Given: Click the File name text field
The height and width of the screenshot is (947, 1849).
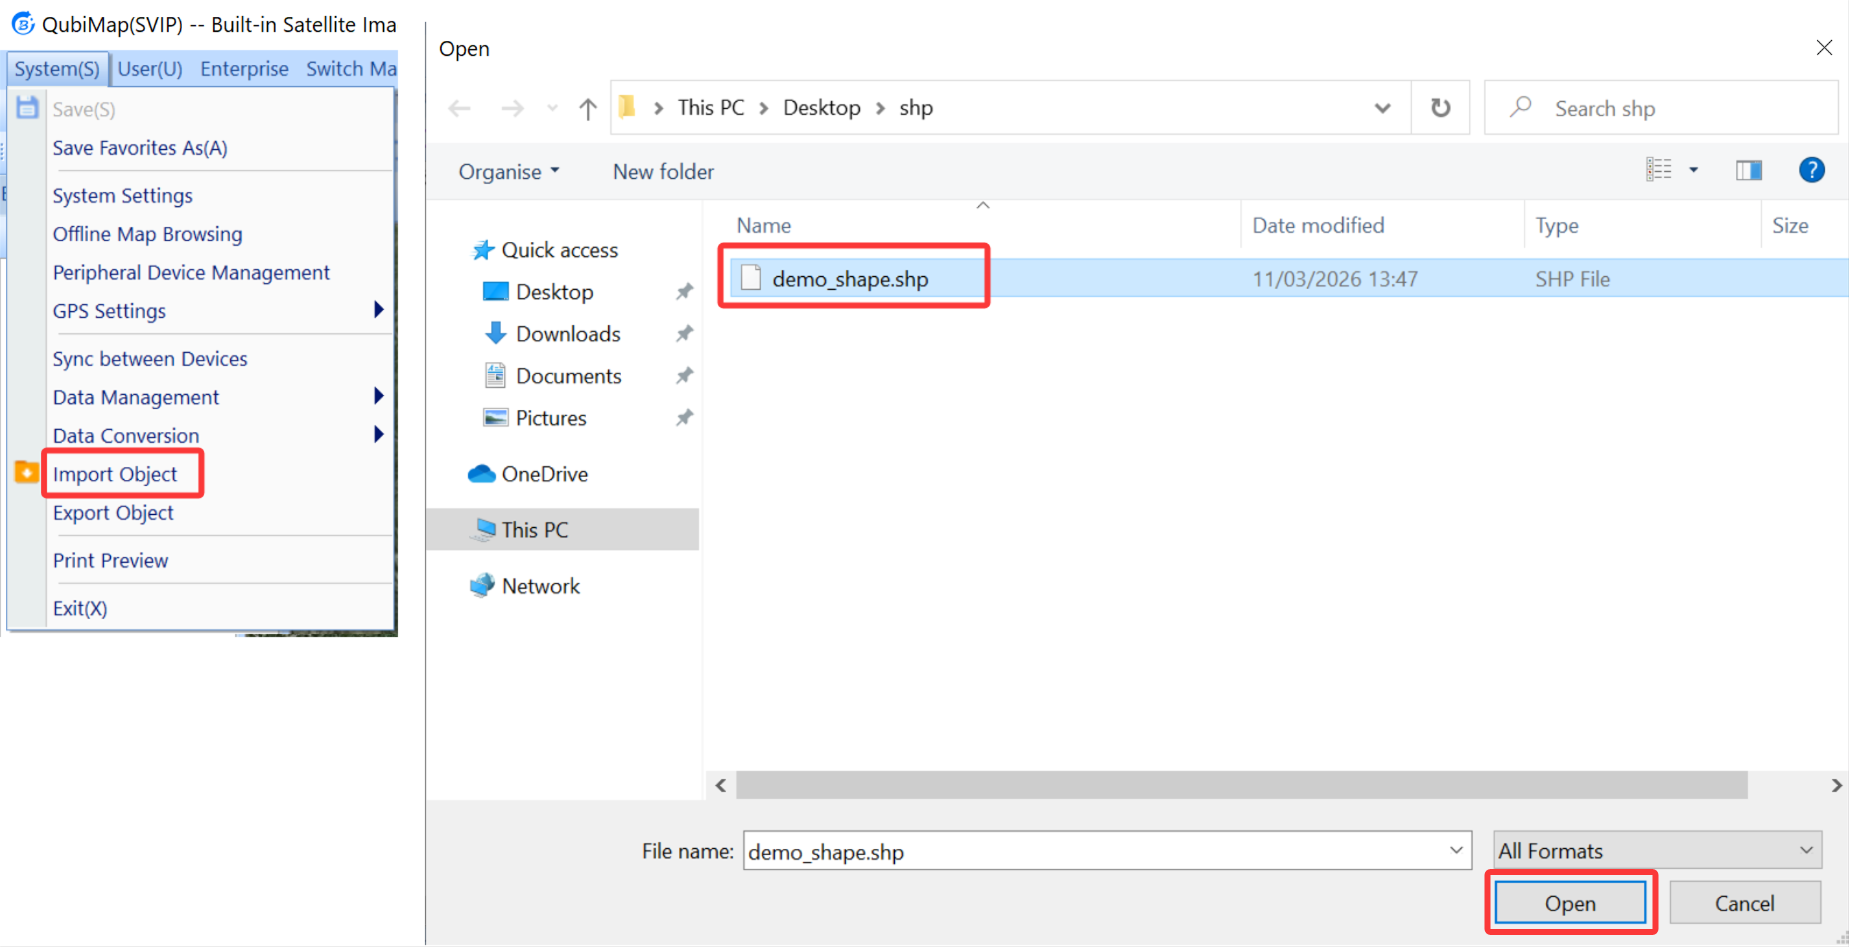Looking at the screenshot, I should (1107, 851).
